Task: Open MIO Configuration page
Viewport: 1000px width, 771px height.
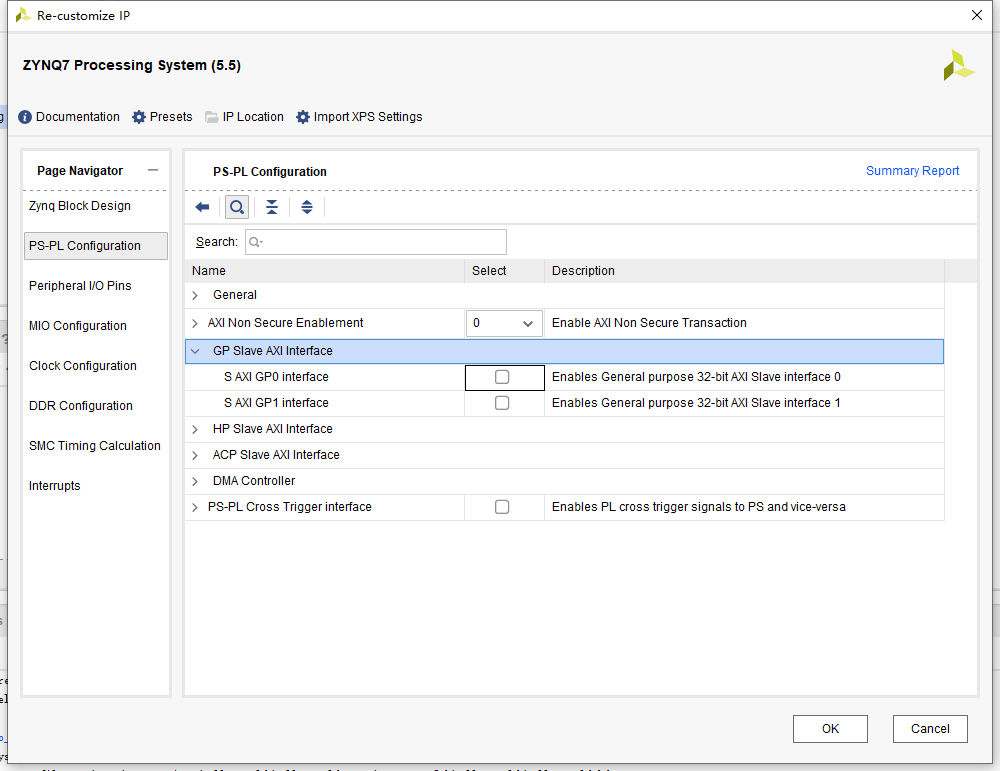Action: 78,326
